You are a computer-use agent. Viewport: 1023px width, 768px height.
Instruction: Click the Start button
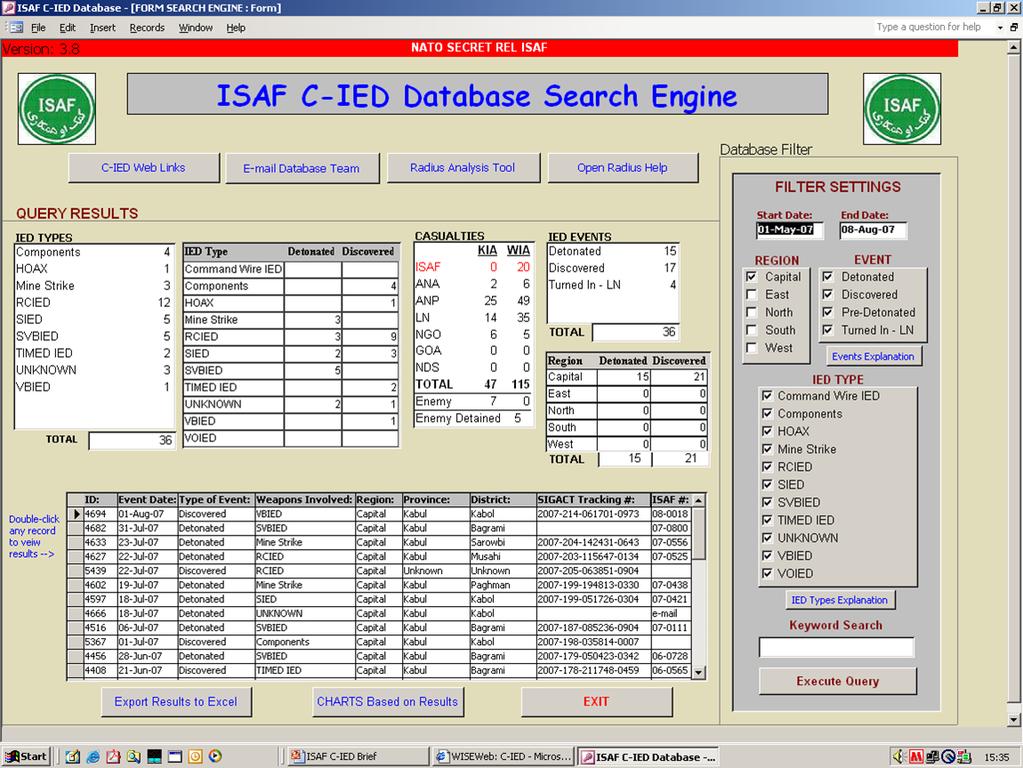point(26,756)
